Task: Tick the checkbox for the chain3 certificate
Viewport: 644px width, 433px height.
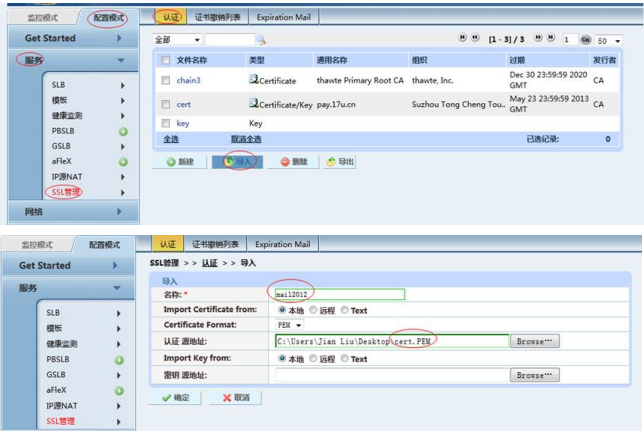Action: [166, 80]
